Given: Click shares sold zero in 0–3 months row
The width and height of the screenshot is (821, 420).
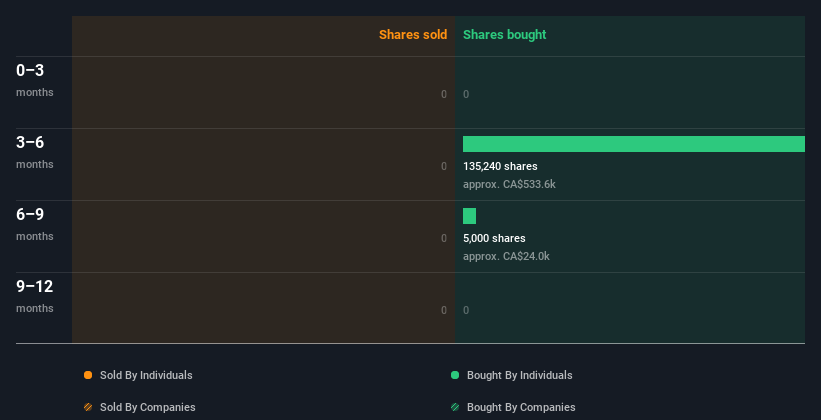Looking at the screenshot, I should tap(444, 94).
